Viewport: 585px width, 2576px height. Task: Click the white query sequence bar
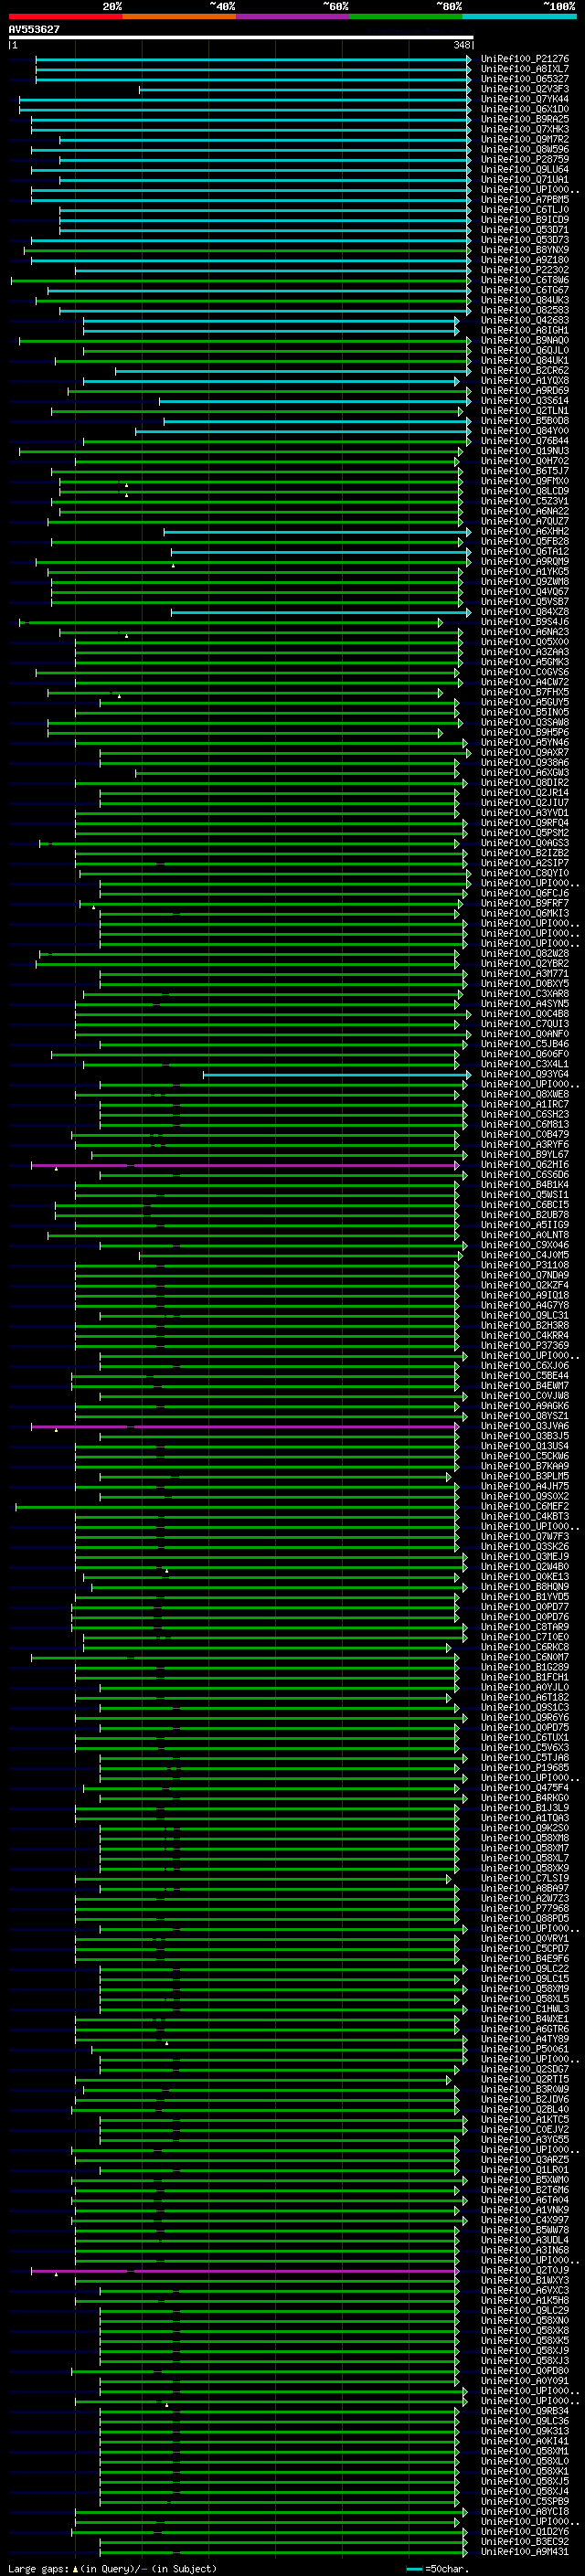click(x=241, y=38)
